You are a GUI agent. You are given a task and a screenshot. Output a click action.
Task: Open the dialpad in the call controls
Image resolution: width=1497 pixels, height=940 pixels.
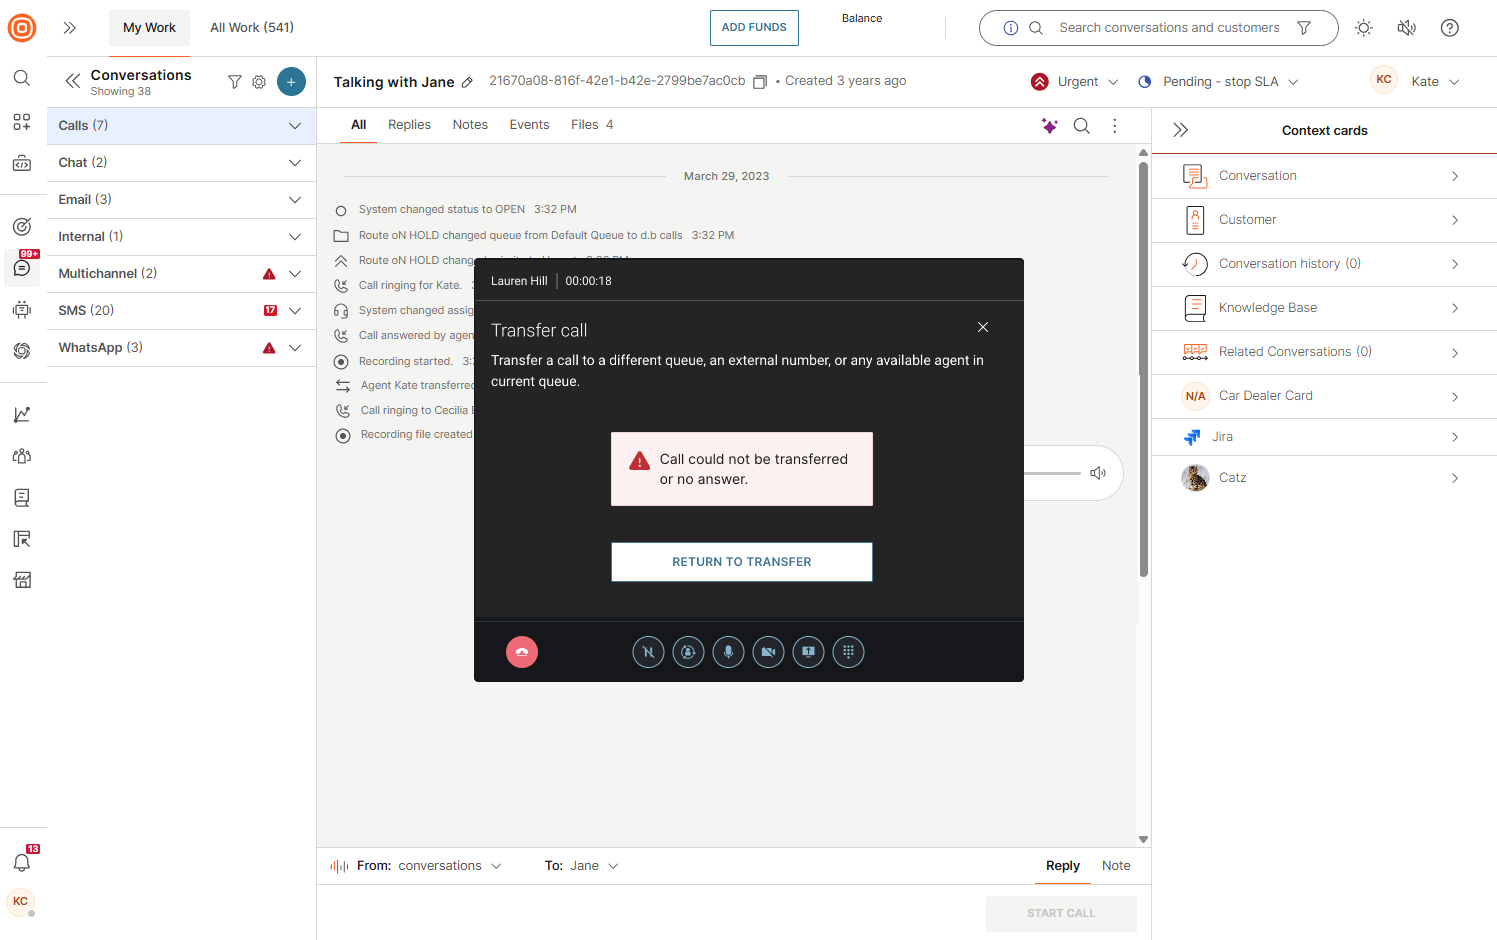[848, 652]
